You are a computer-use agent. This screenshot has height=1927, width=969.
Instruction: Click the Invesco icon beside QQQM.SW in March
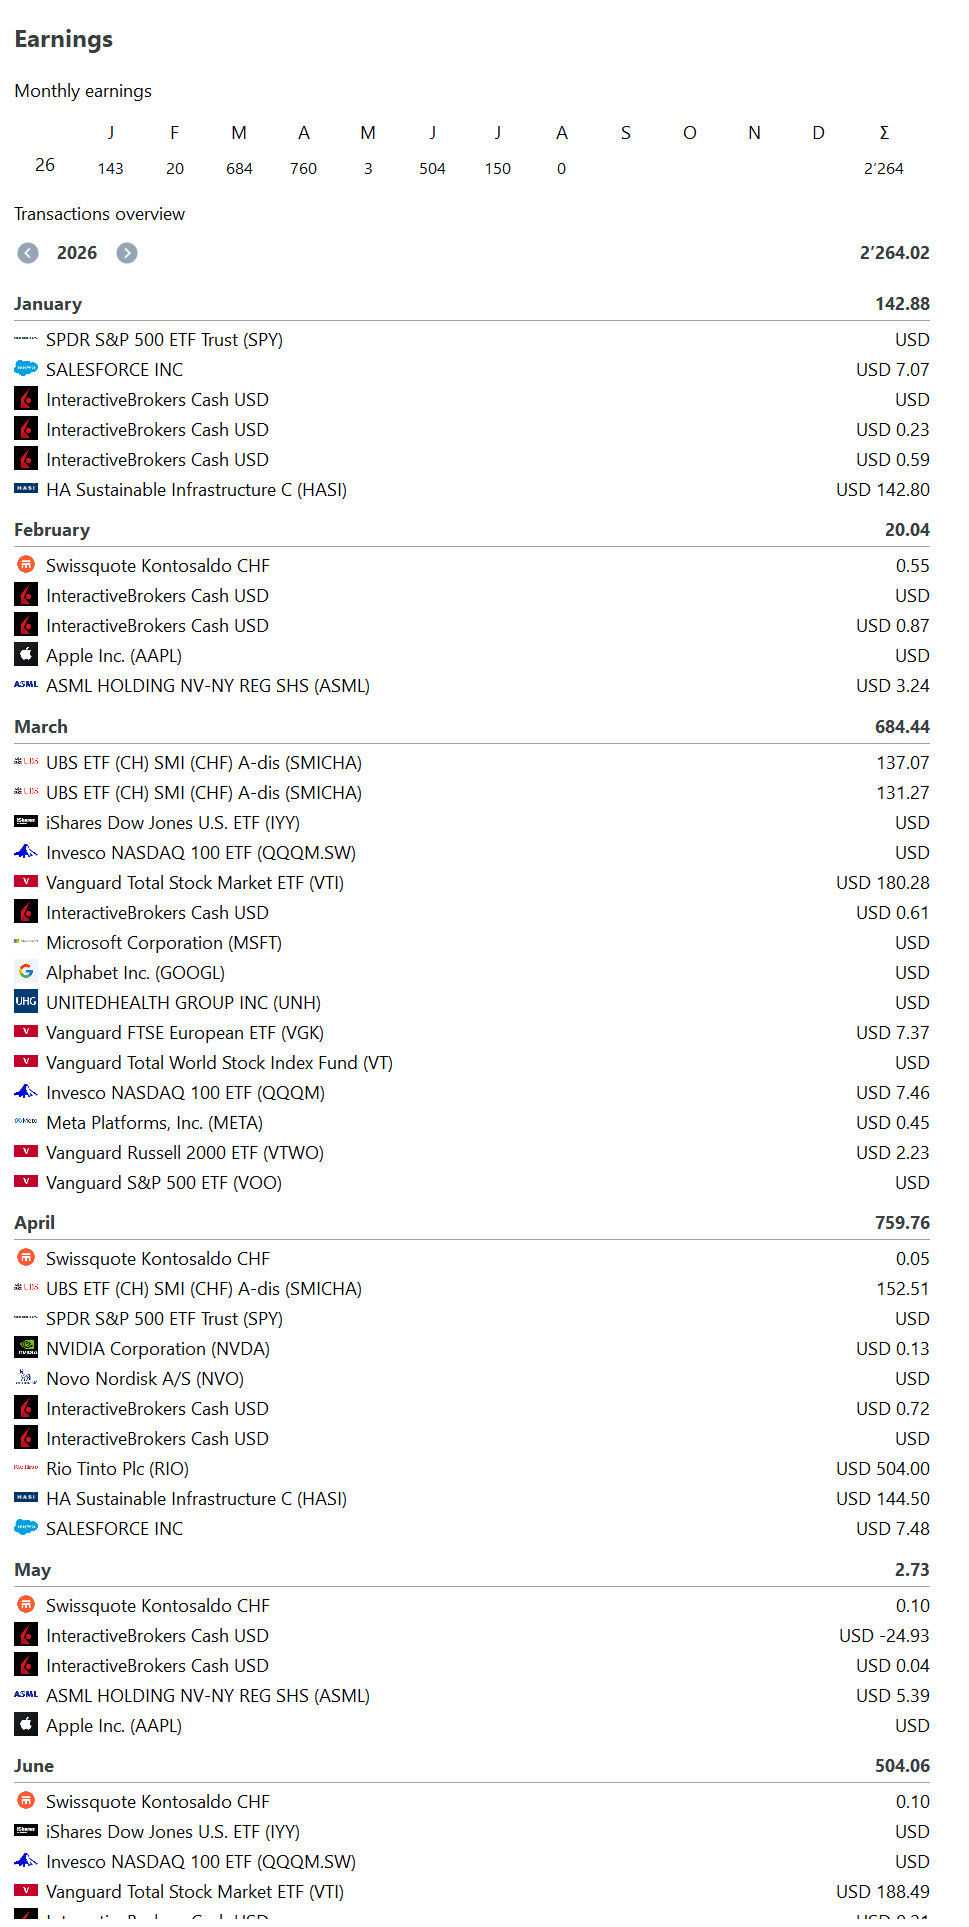[x=26, y=852]
